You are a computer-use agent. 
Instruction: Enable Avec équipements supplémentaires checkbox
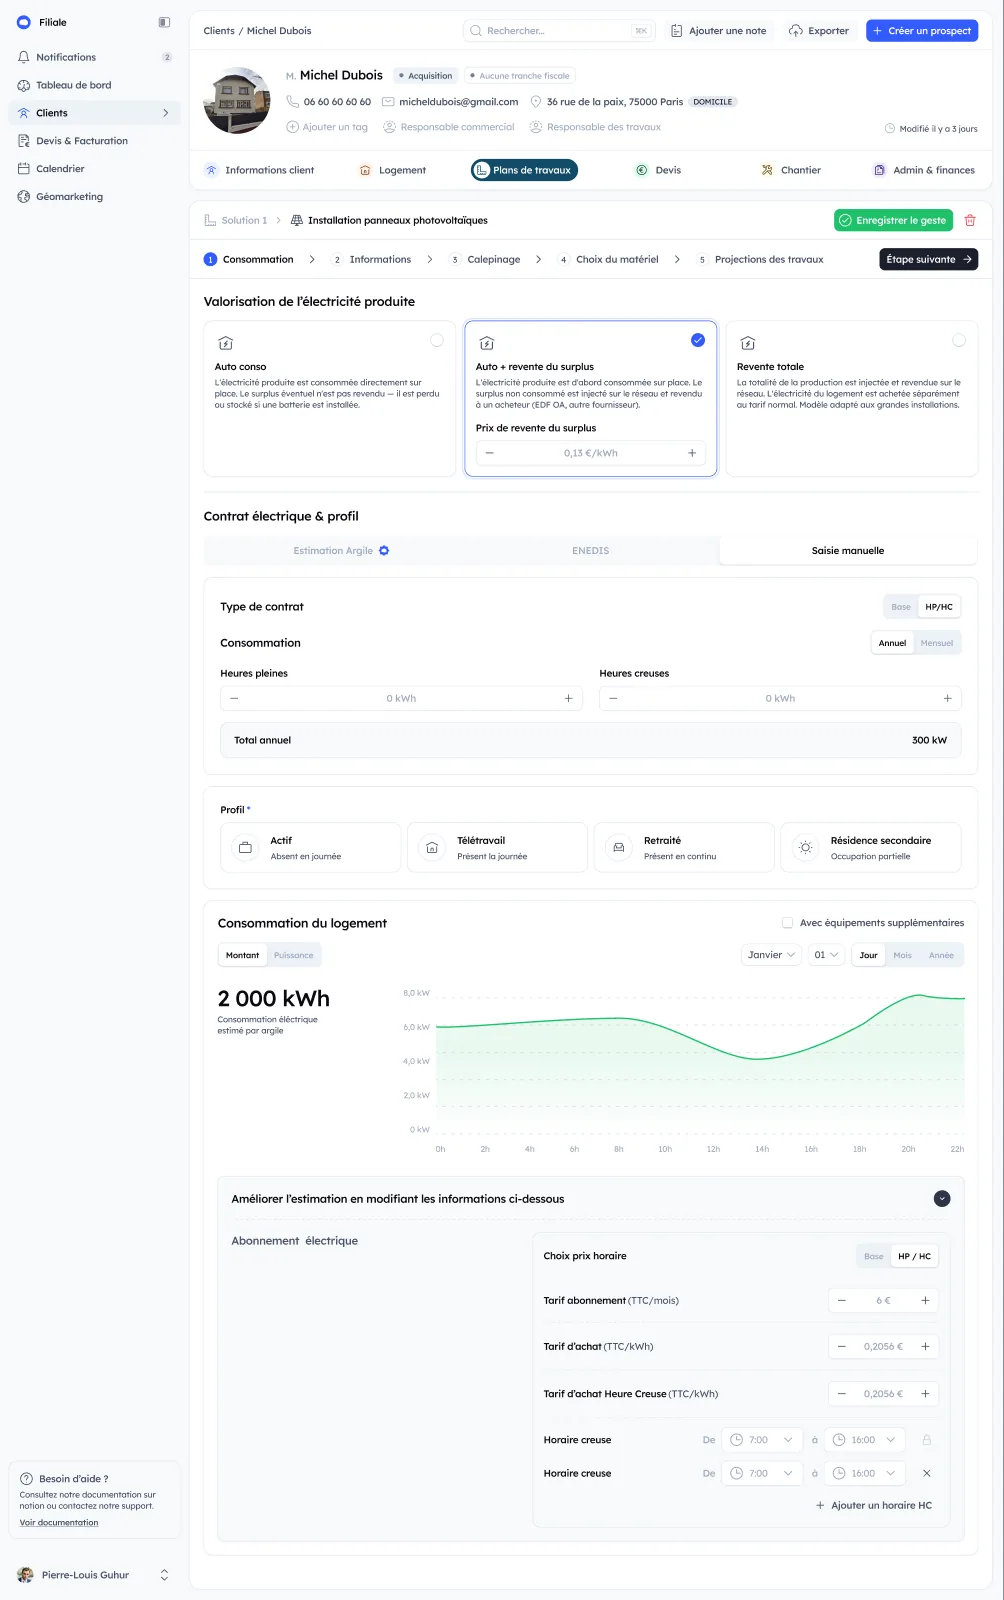point(787,923)
